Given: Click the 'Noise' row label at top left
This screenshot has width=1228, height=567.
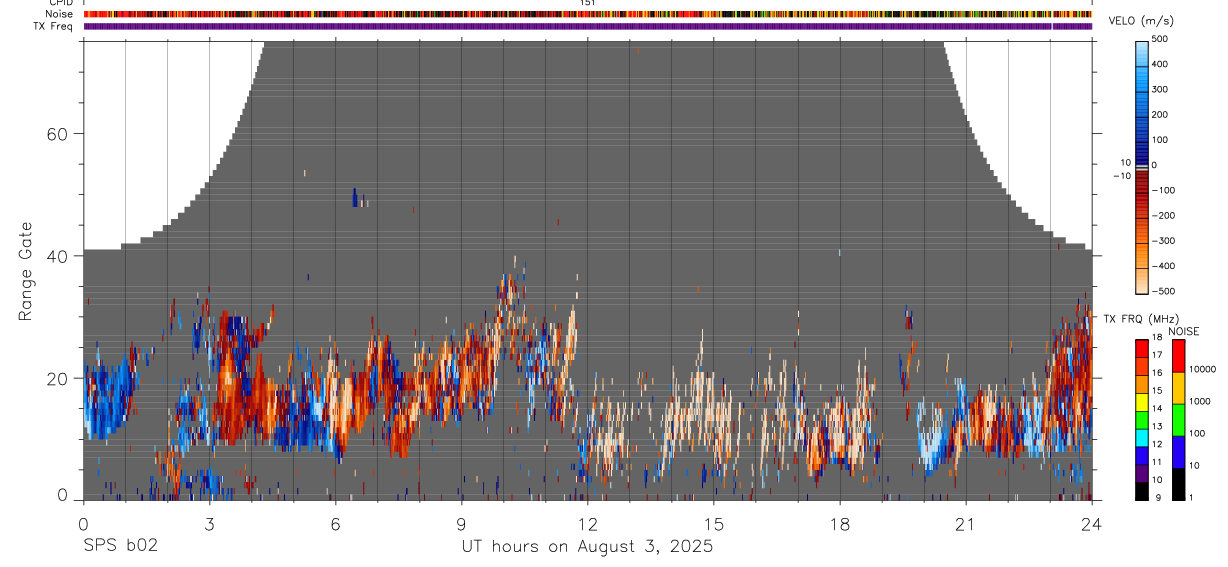Looking at the screenshot, I should 60,14.
